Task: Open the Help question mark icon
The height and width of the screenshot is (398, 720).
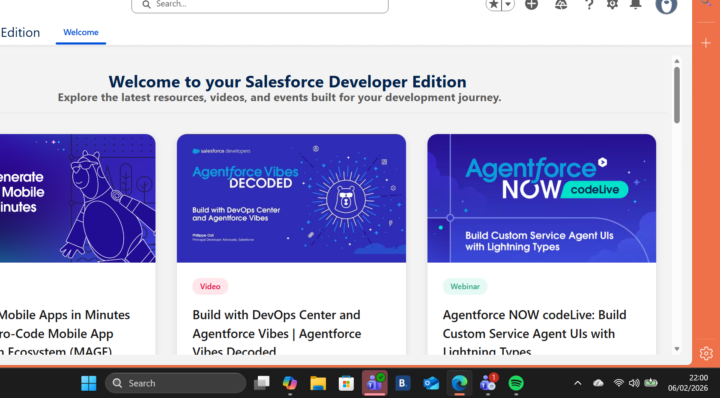Action: [x=589, y=5]
